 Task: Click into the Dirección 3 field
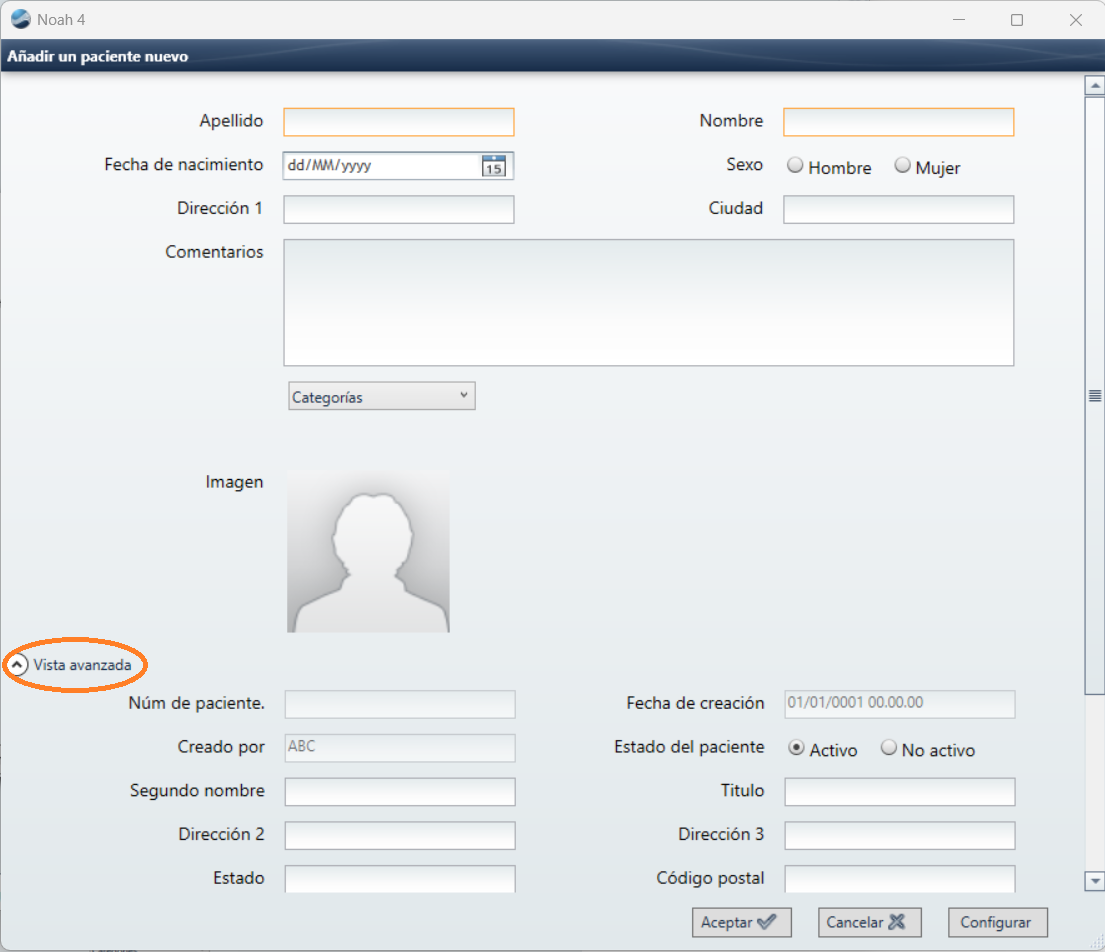click(x=899, y=835)
